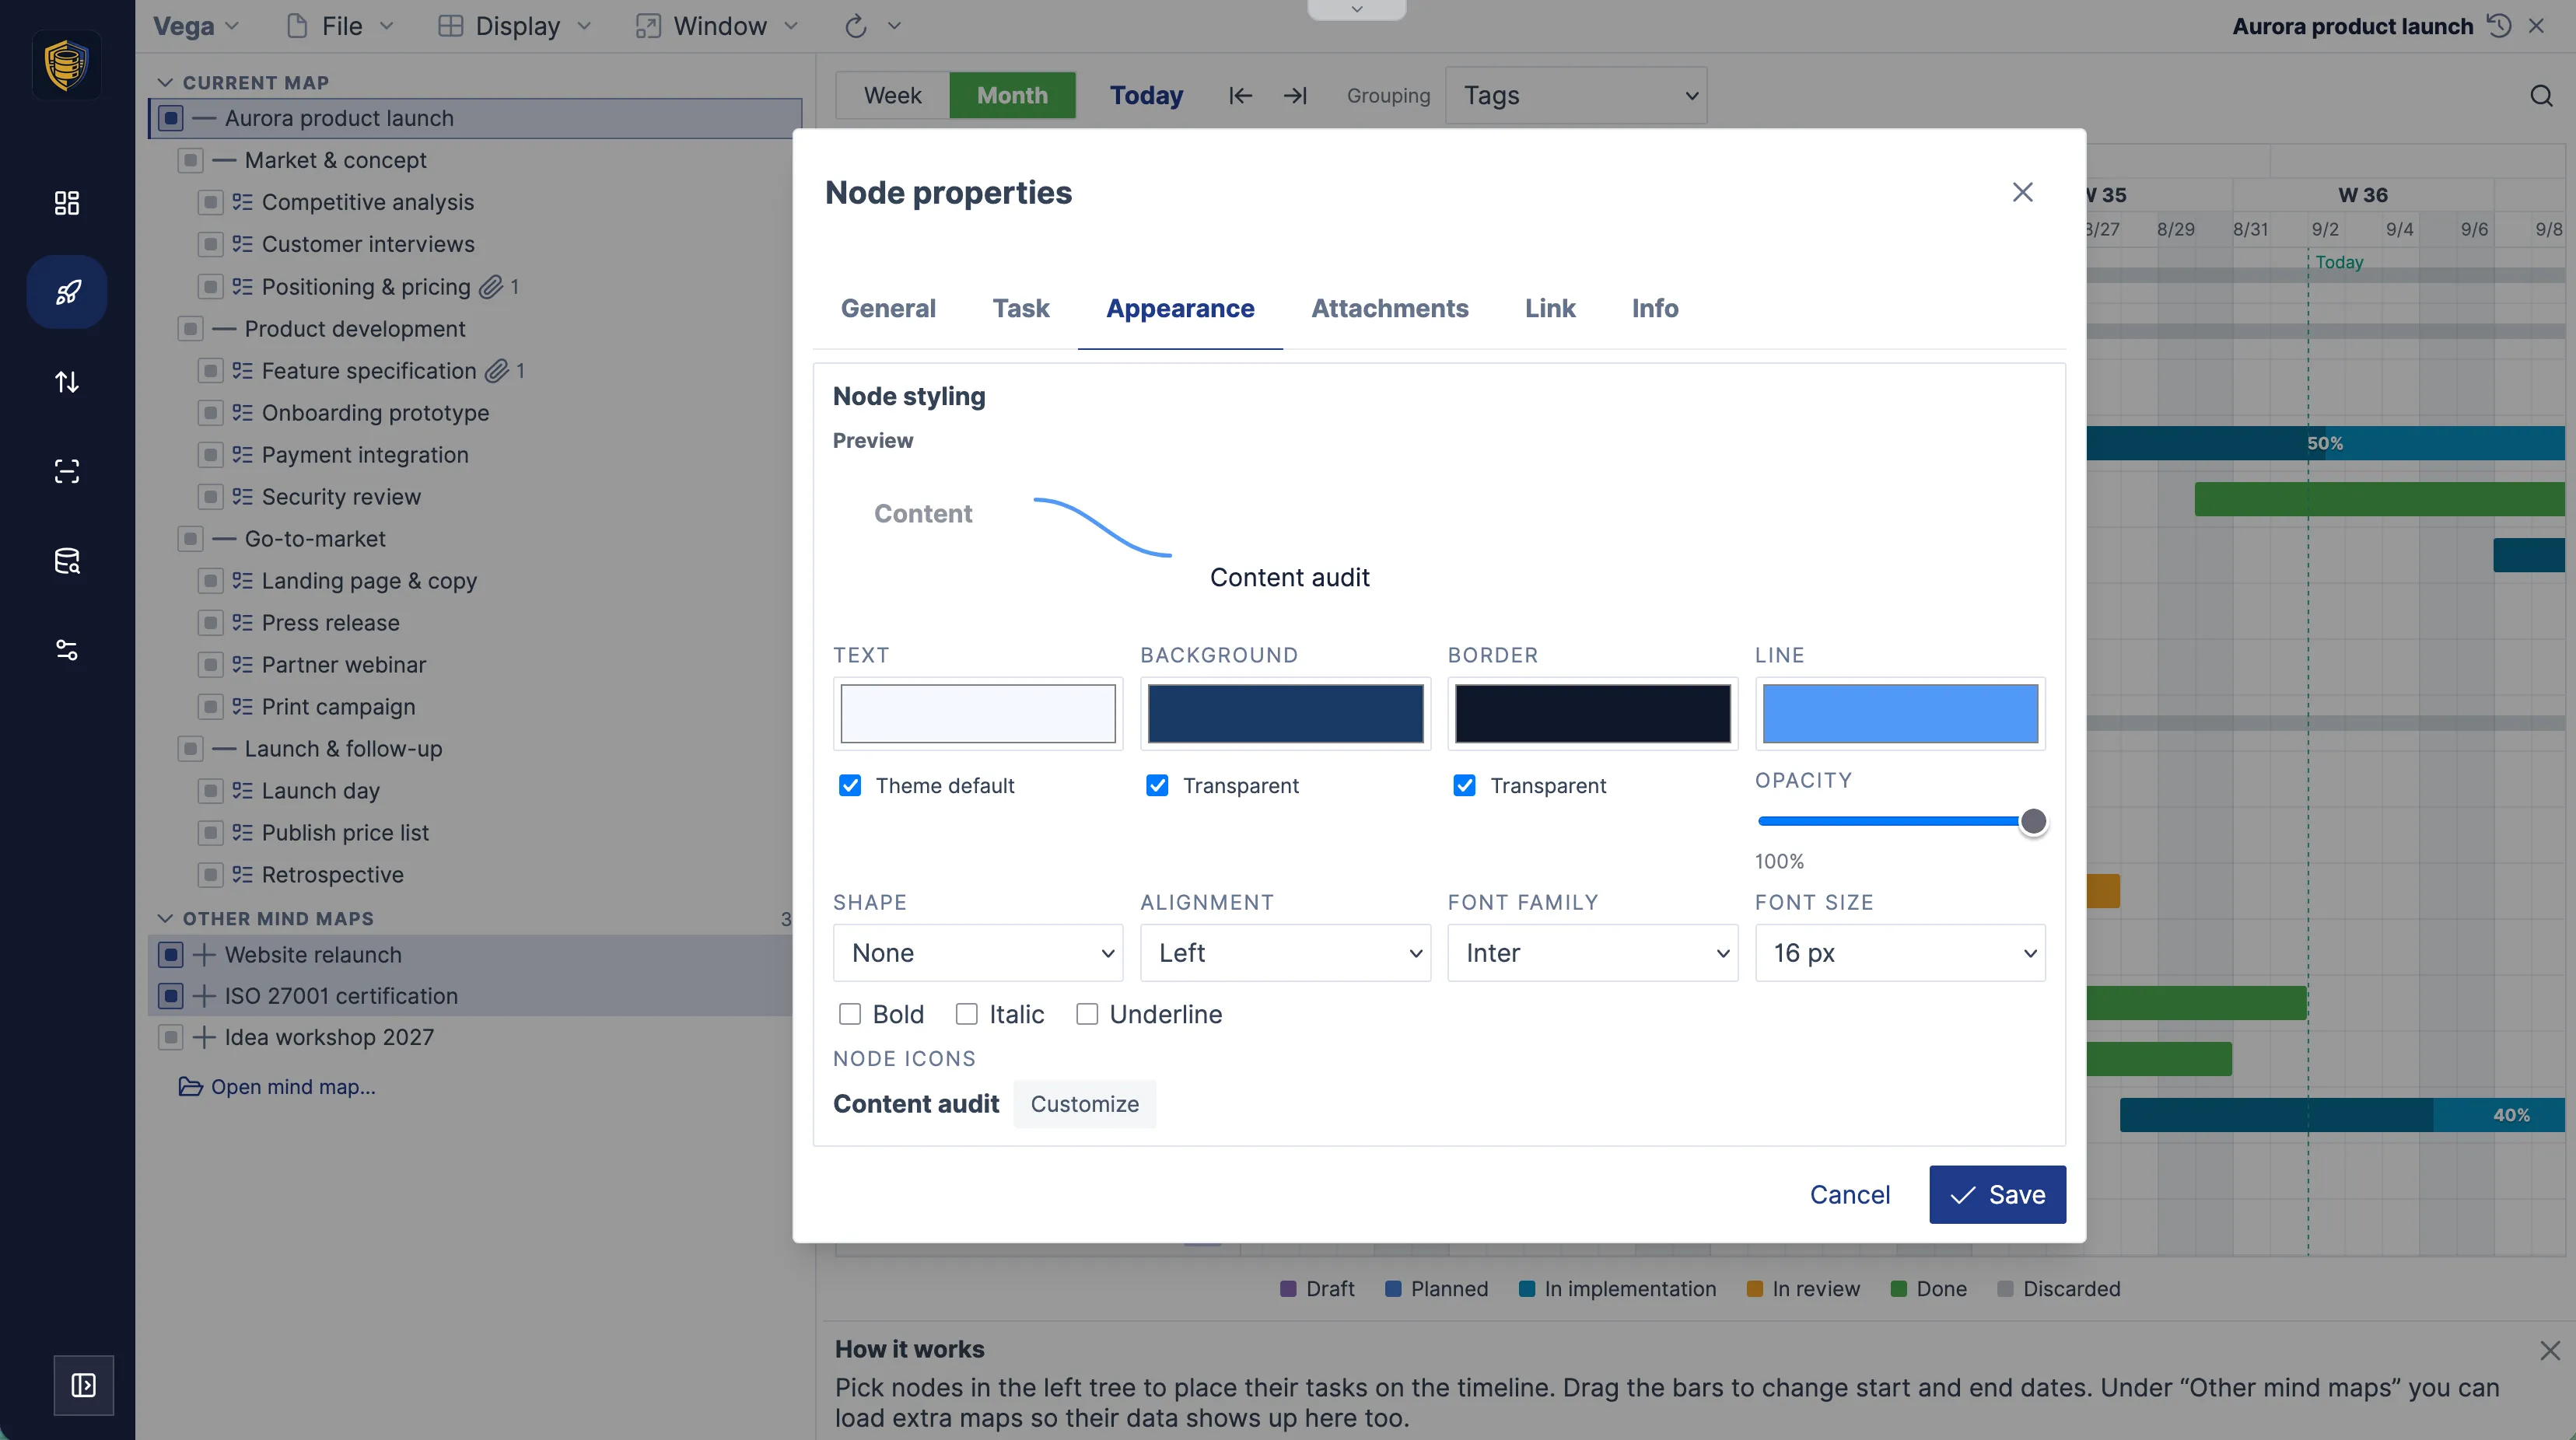Customize the node icons

pyautogui.click(x=1084, y=1104)
